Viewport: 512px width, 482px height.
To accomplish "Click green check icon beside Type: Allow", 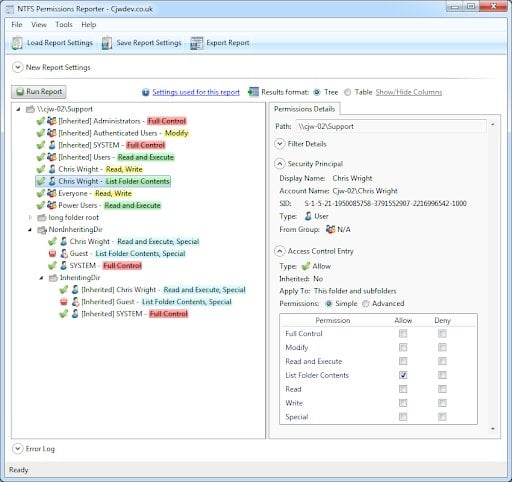I will click(x=306, y=266).
